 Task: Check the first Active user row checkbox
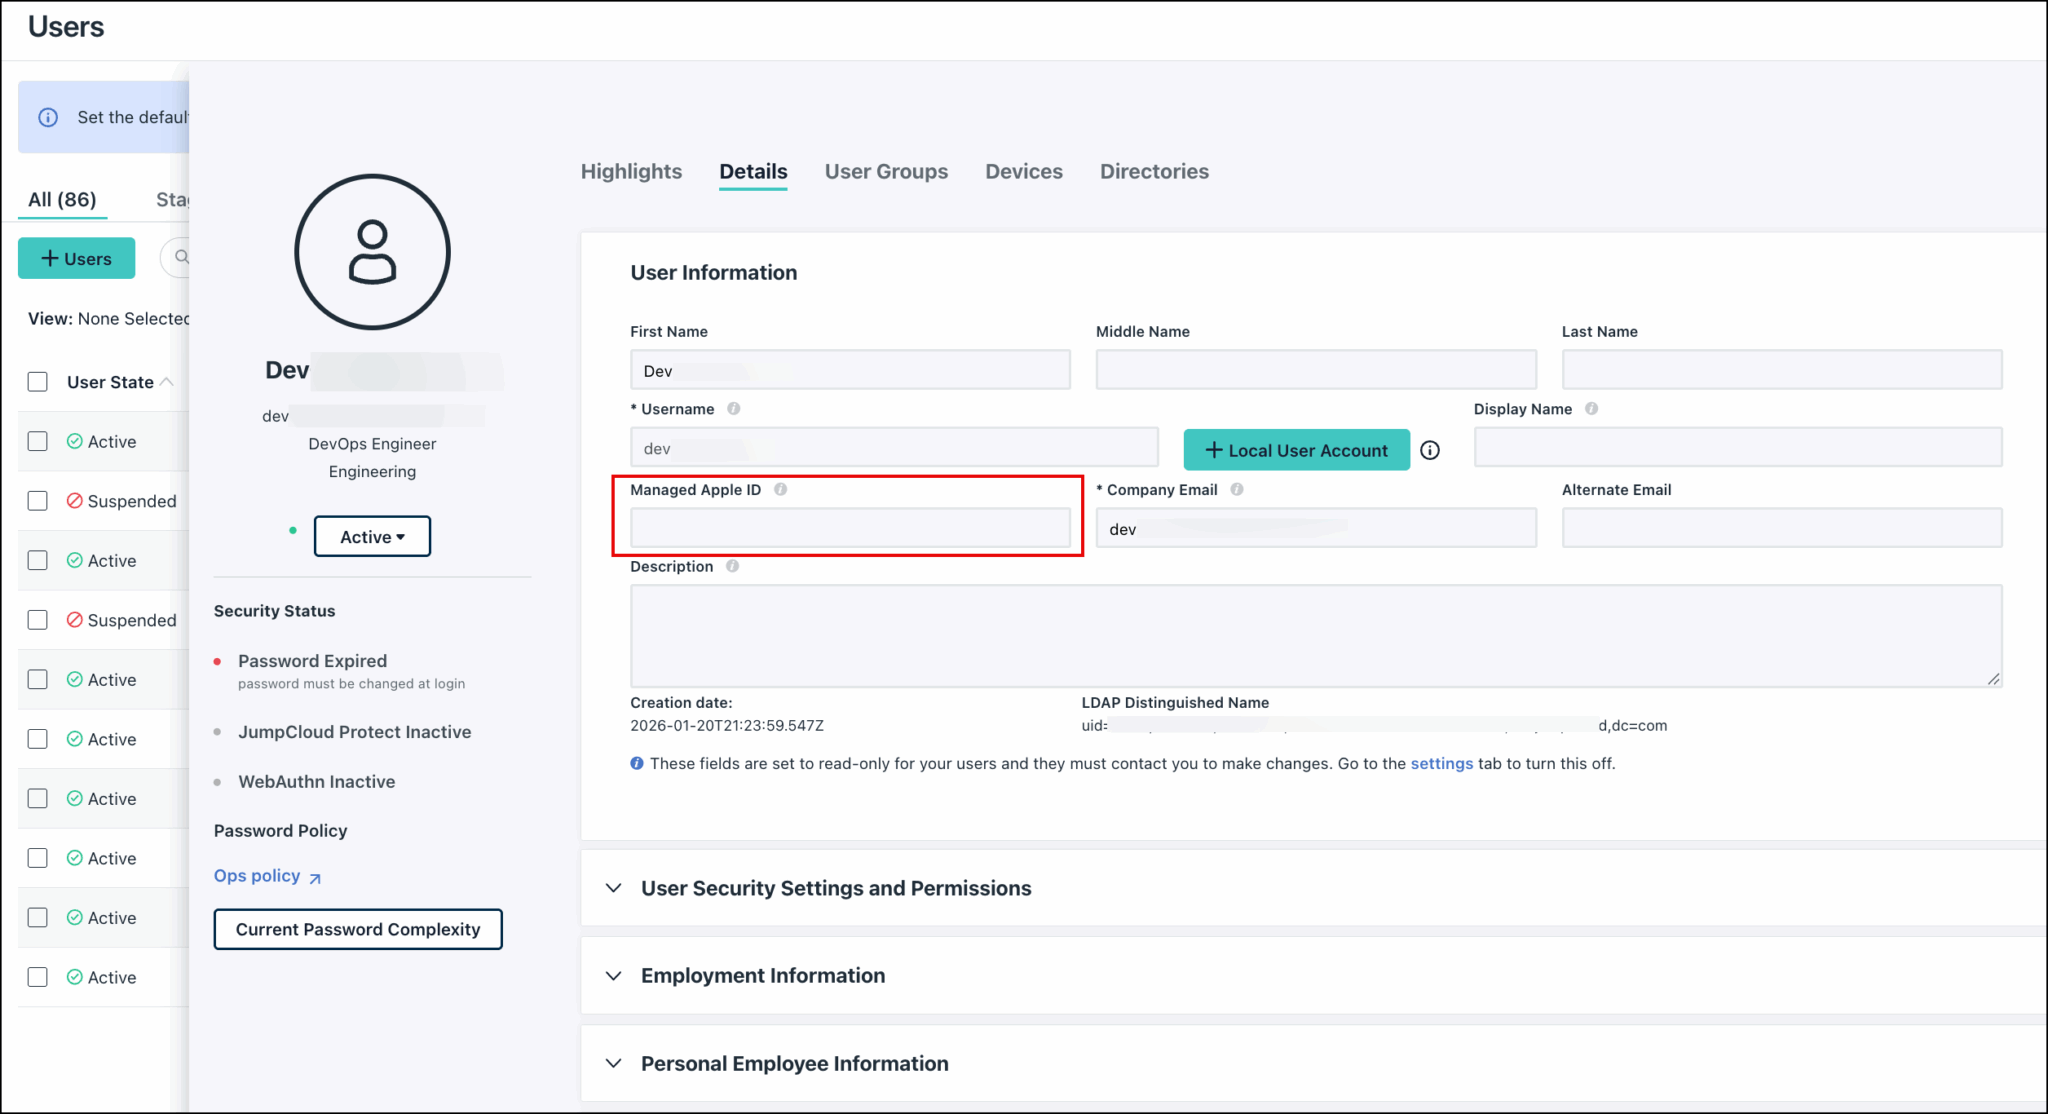[x=38, y=441]
